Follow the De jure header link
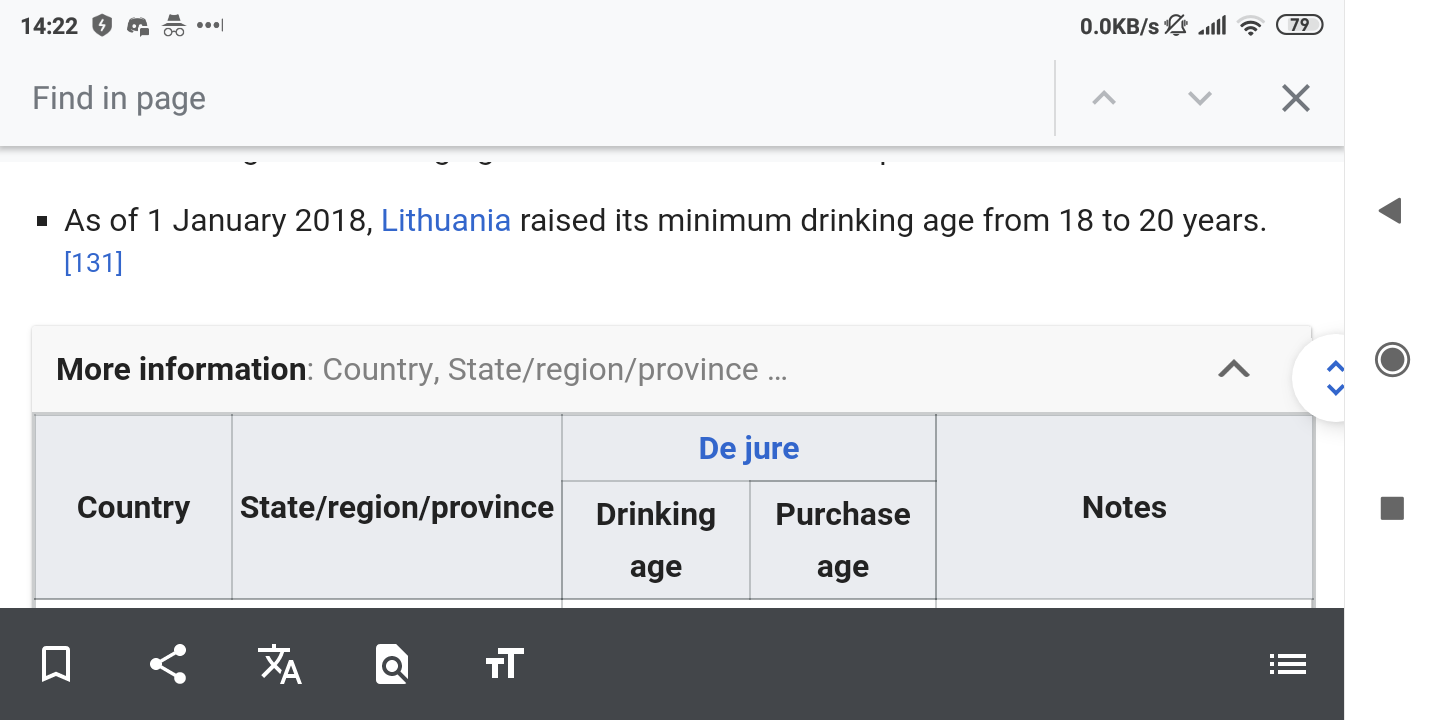 coord(749,448)
